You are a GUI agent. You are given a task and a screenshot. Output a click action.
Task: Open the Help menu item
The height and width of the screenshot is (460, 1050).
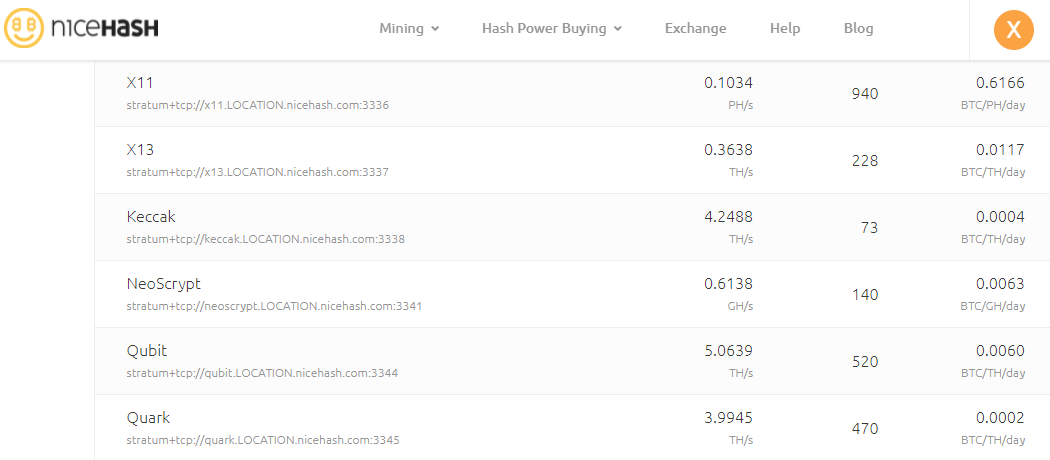tap(785, 29)
